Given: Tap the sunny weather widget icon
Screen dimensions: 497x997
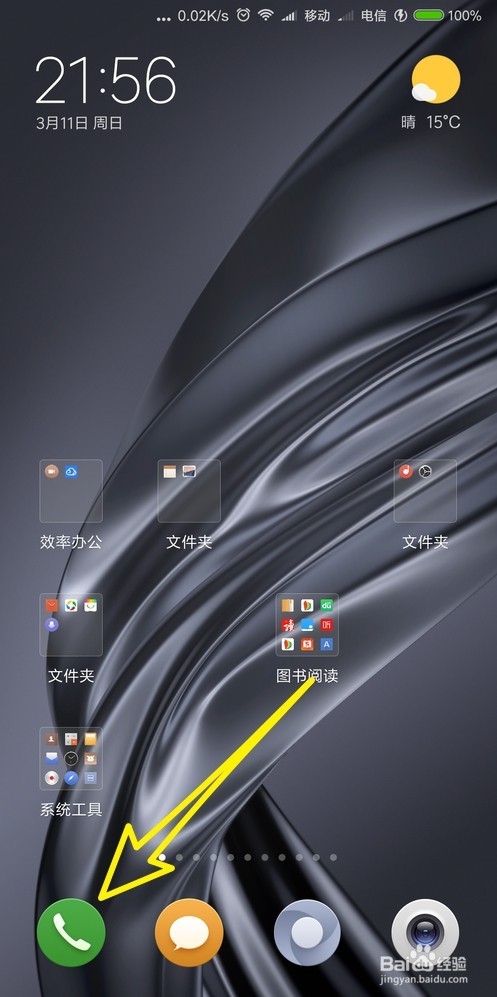Looking at the screenshot, I should (435, 79).
